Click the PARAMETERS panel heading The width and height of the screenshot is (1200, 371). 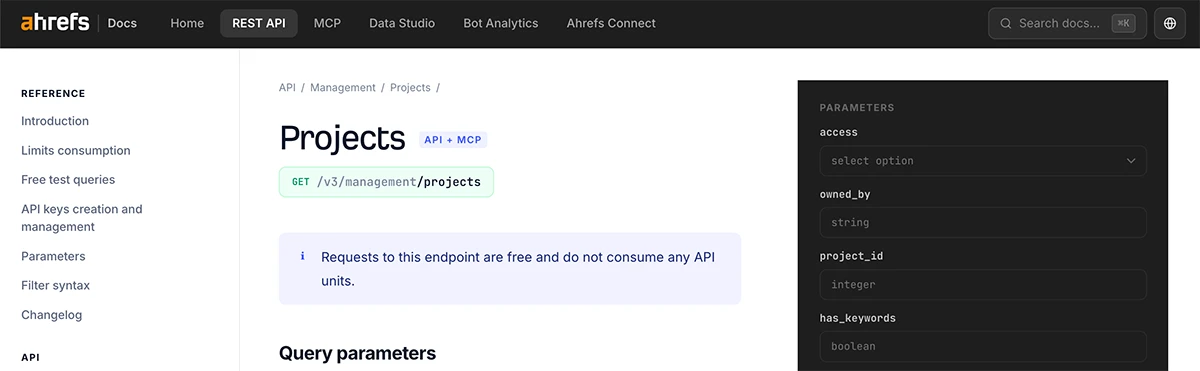point(857,107)
